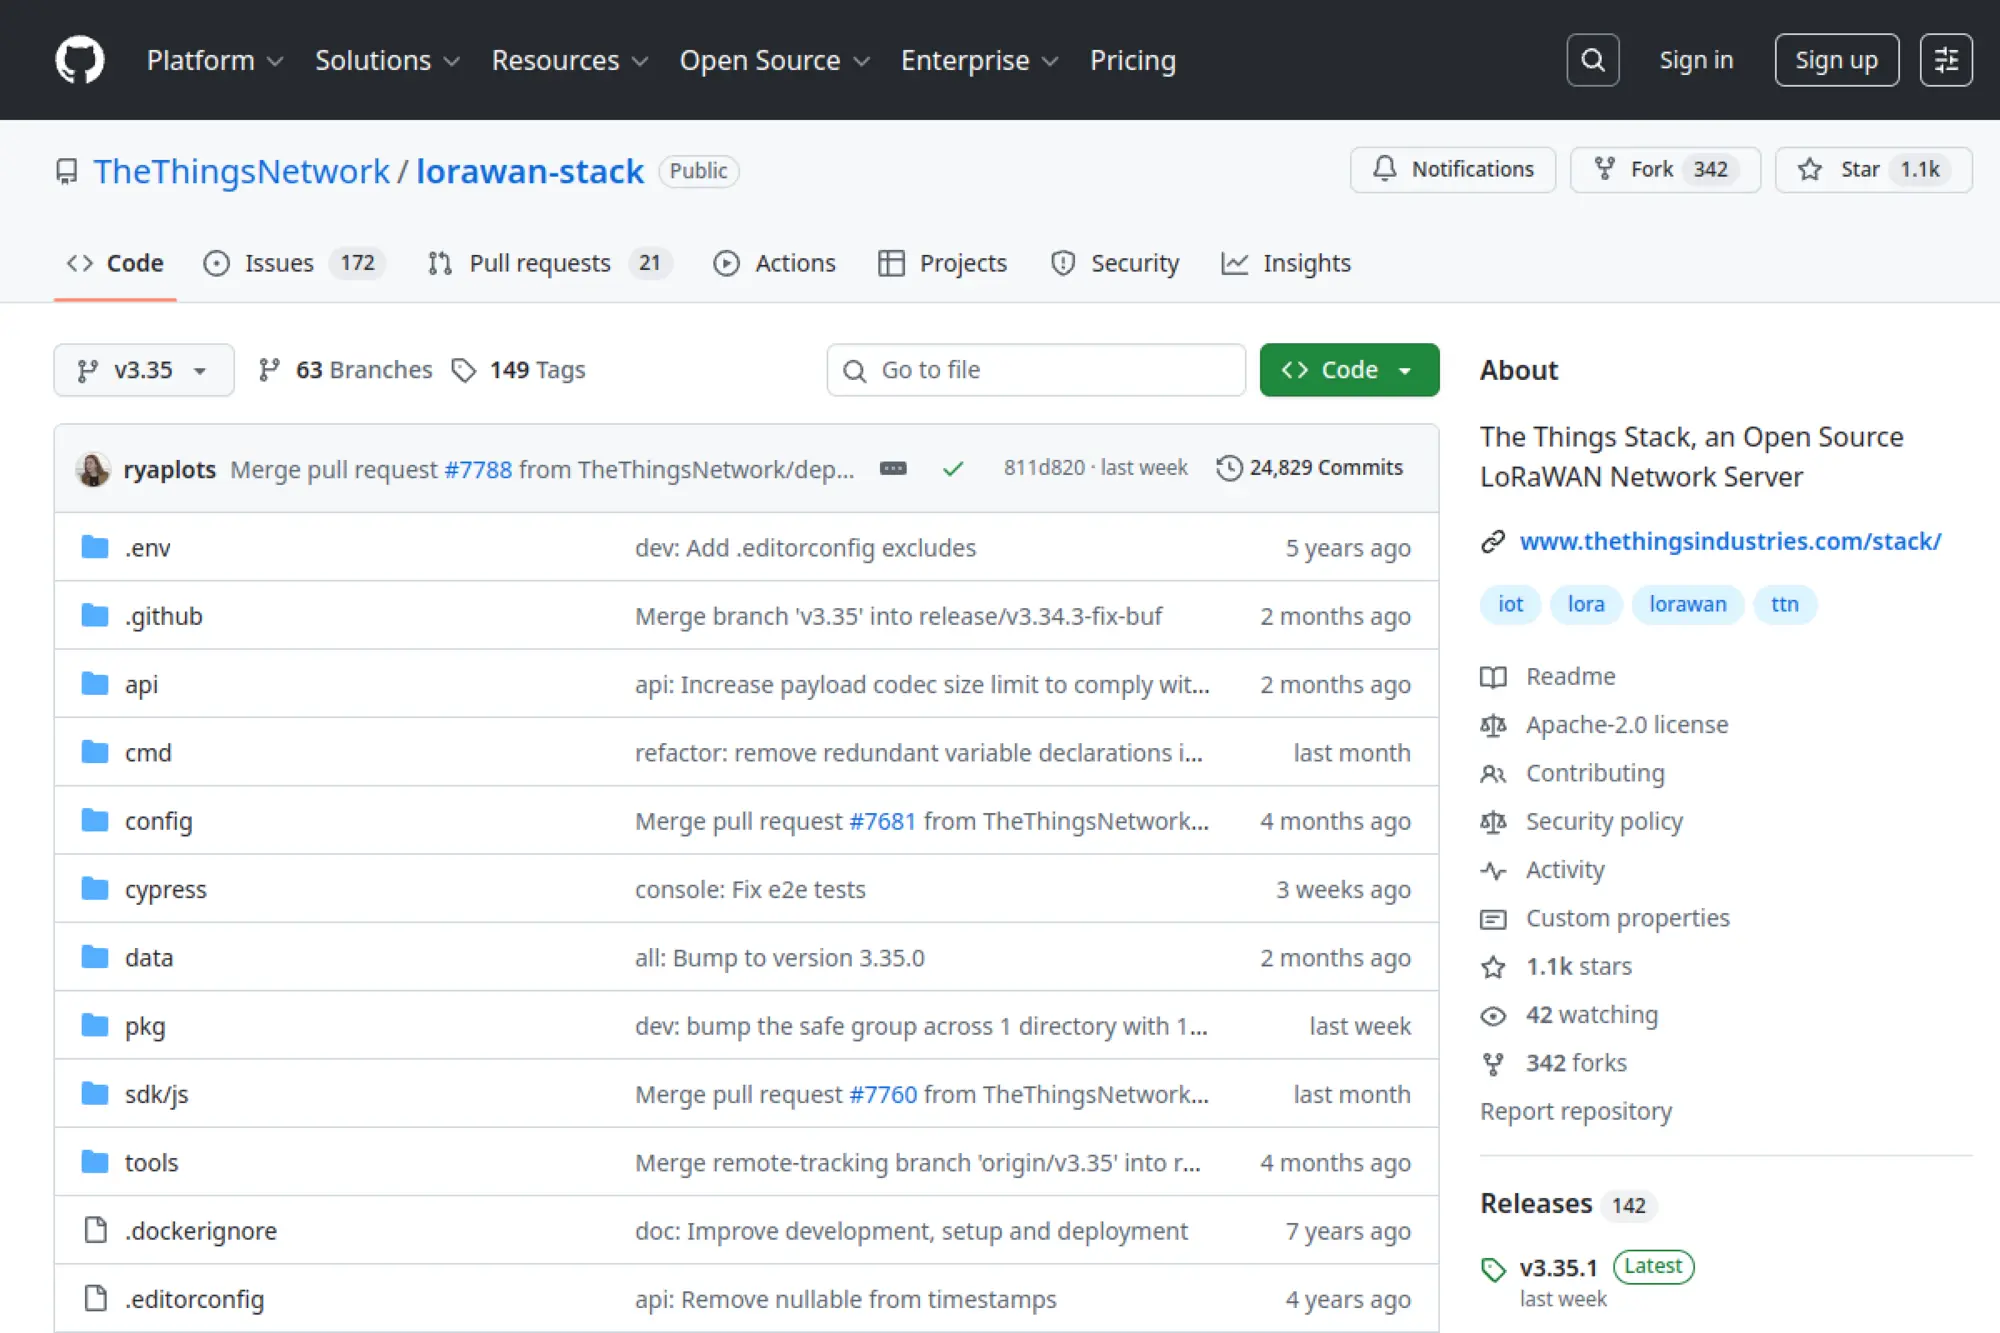Screen dimensions: 2000x1333
Task: Click the notifications bell icon
Action: (x=1385, y=169)
